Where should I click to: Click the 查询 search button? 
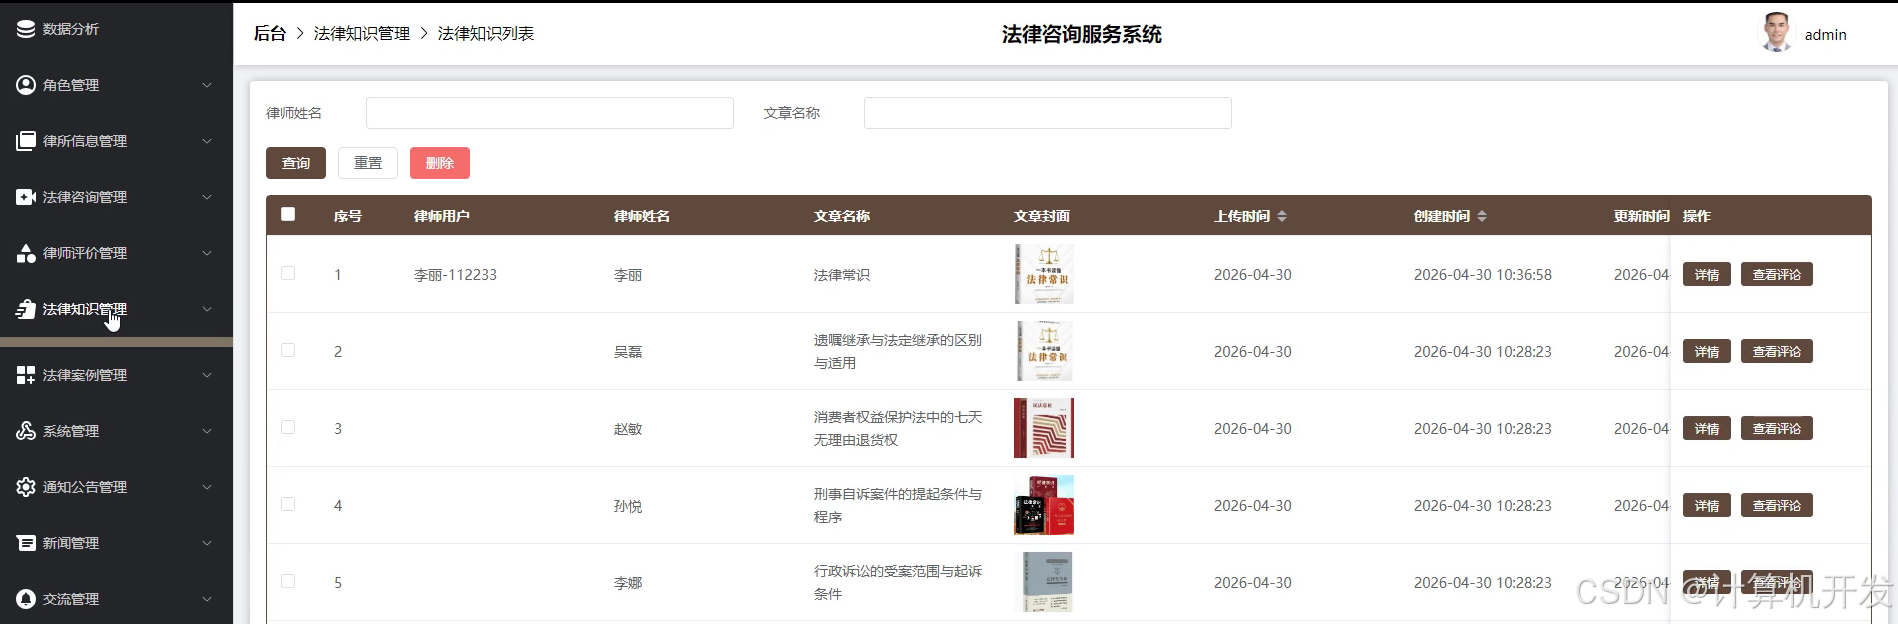click(x=296, y=163)
